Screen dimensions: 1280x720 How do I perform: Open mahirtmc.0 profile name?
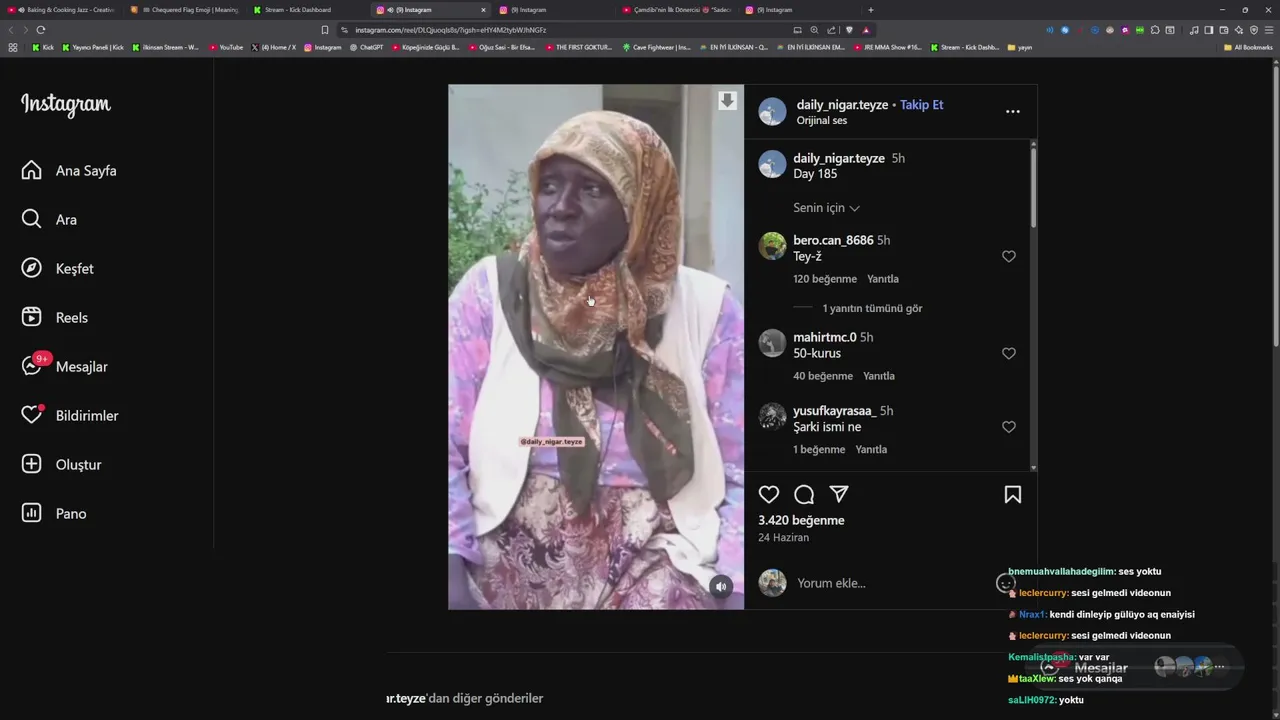tap(825, 337)
